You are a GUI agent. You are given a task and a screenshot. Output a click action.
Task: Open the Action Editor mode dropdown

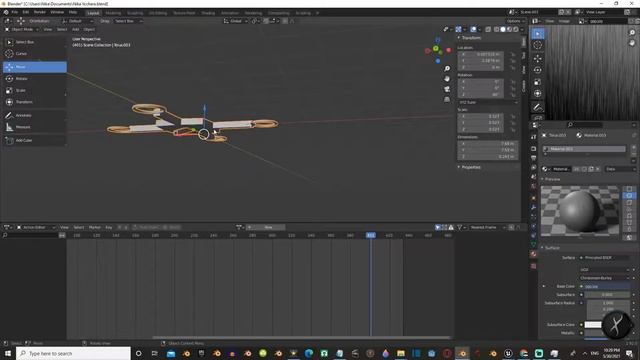coord(36,227)
